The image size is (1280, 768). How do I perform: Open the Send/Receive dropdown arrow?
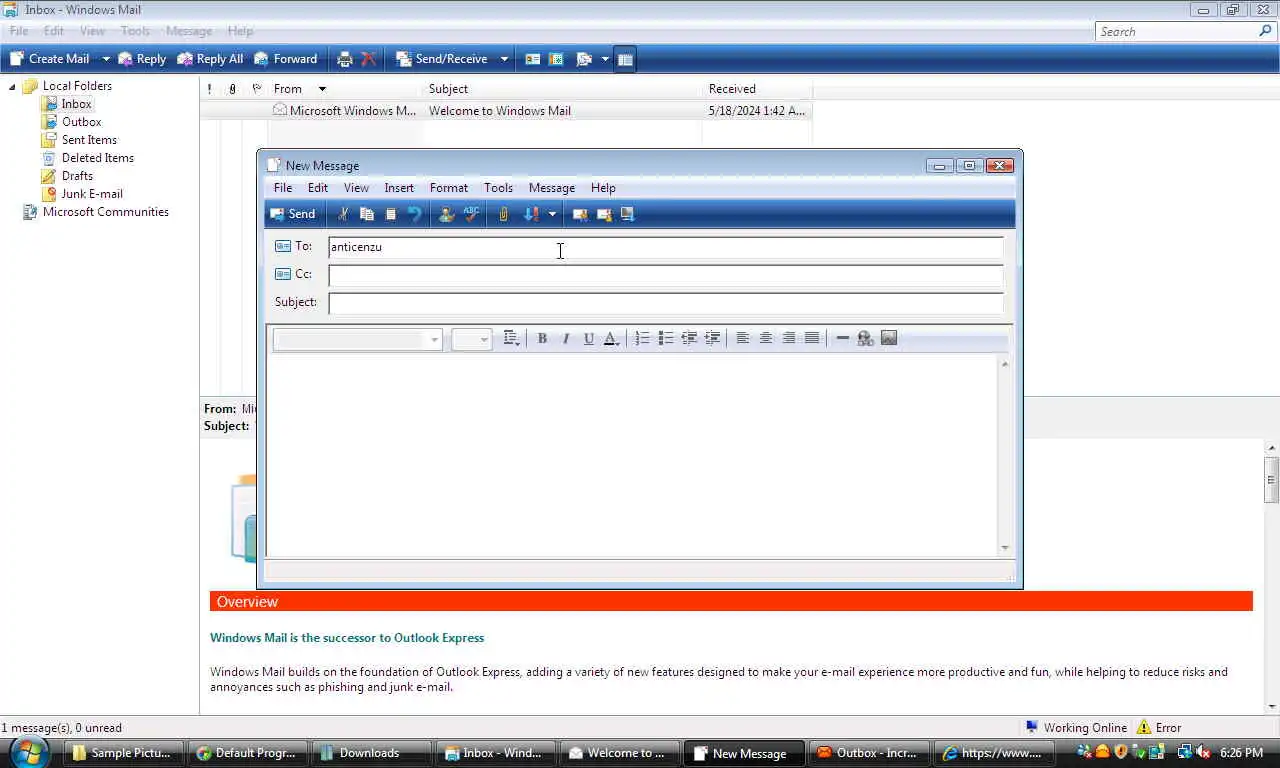coord(504,59)
